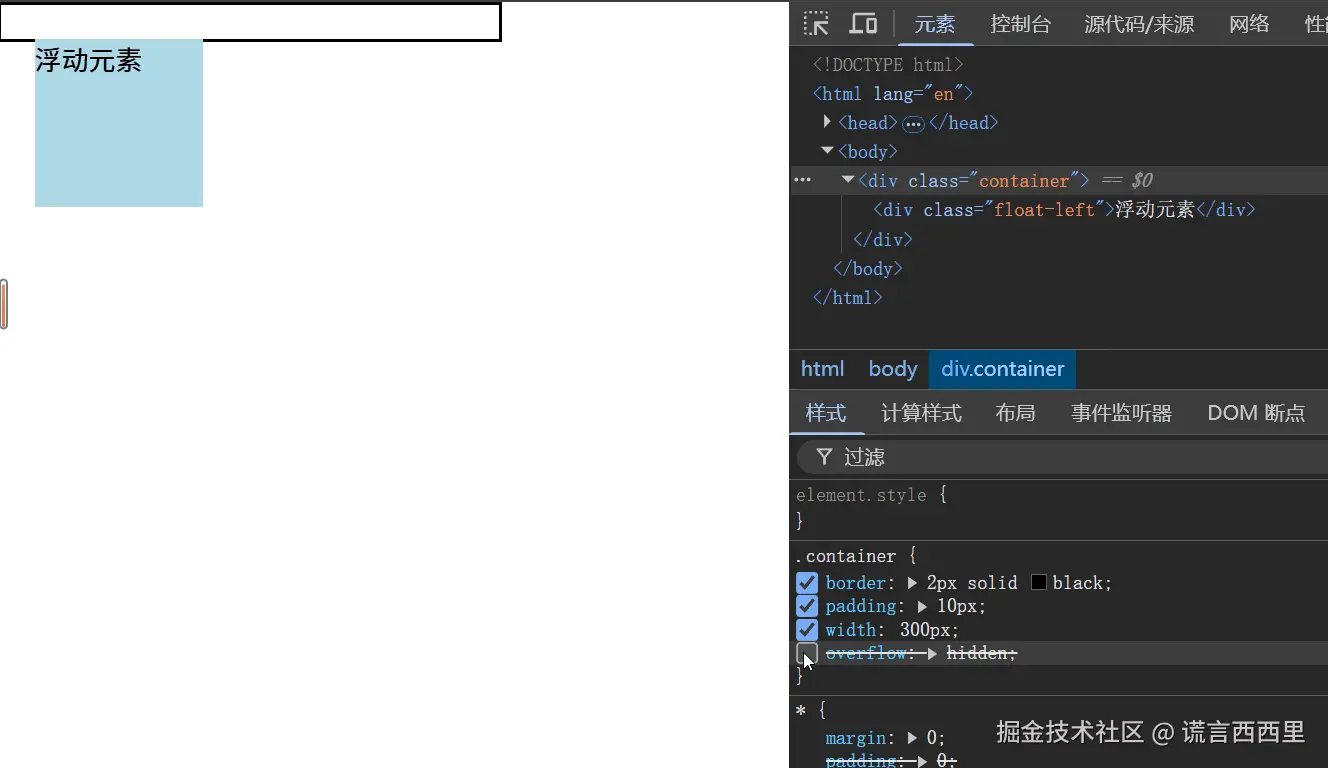This screenshot has width=1328, height=768.
Task: Select the closing /html line
Action: coord(848,298)
